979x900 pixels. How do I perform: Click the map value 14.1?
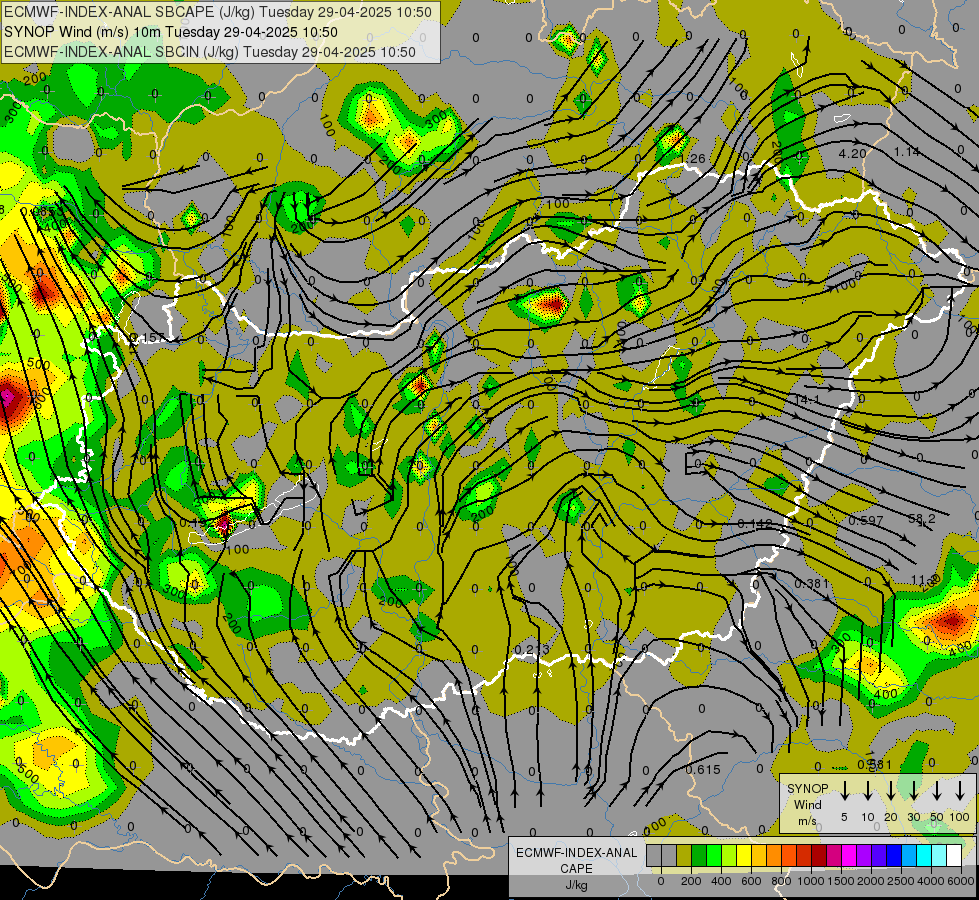click(x=807, y=398)
